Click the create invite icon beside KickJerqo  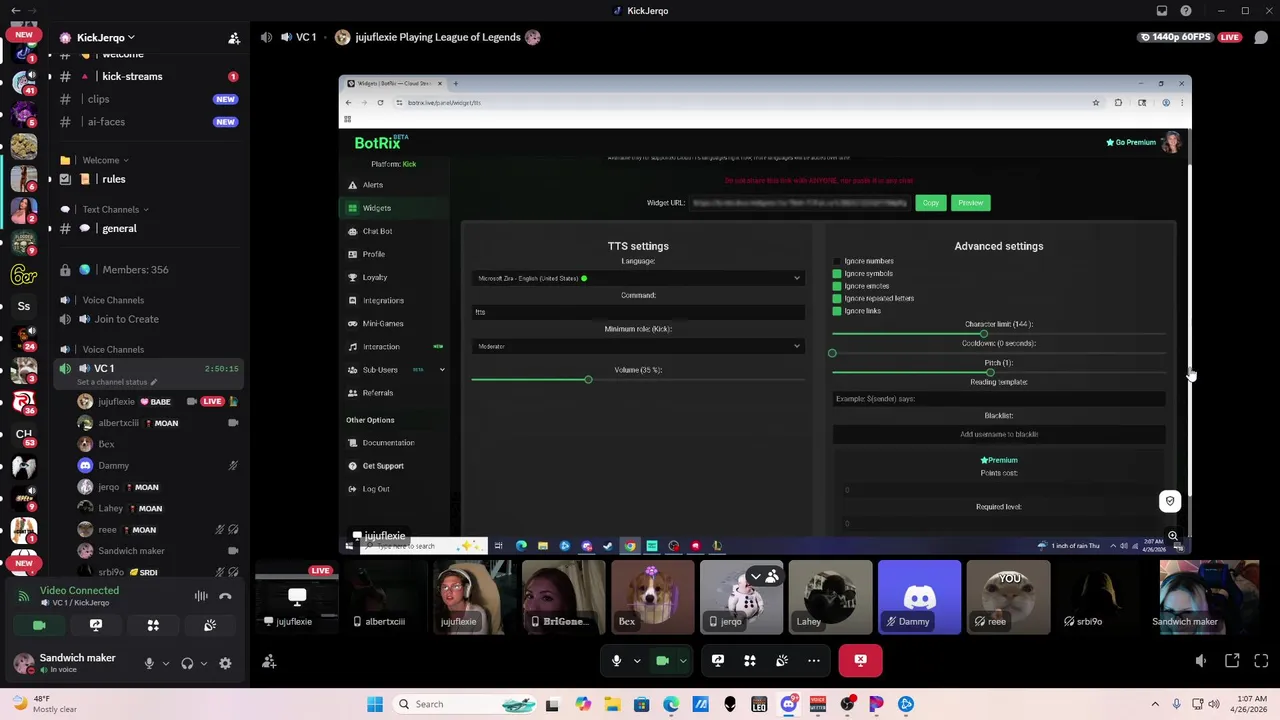(234, 38)
